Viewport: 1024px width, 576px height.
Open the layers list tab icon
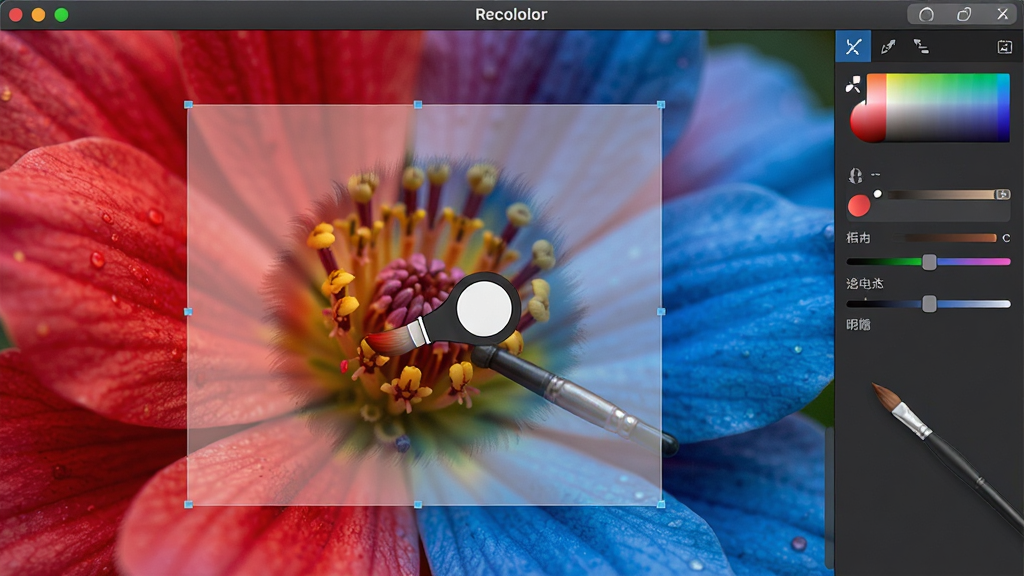click(921, 46)
